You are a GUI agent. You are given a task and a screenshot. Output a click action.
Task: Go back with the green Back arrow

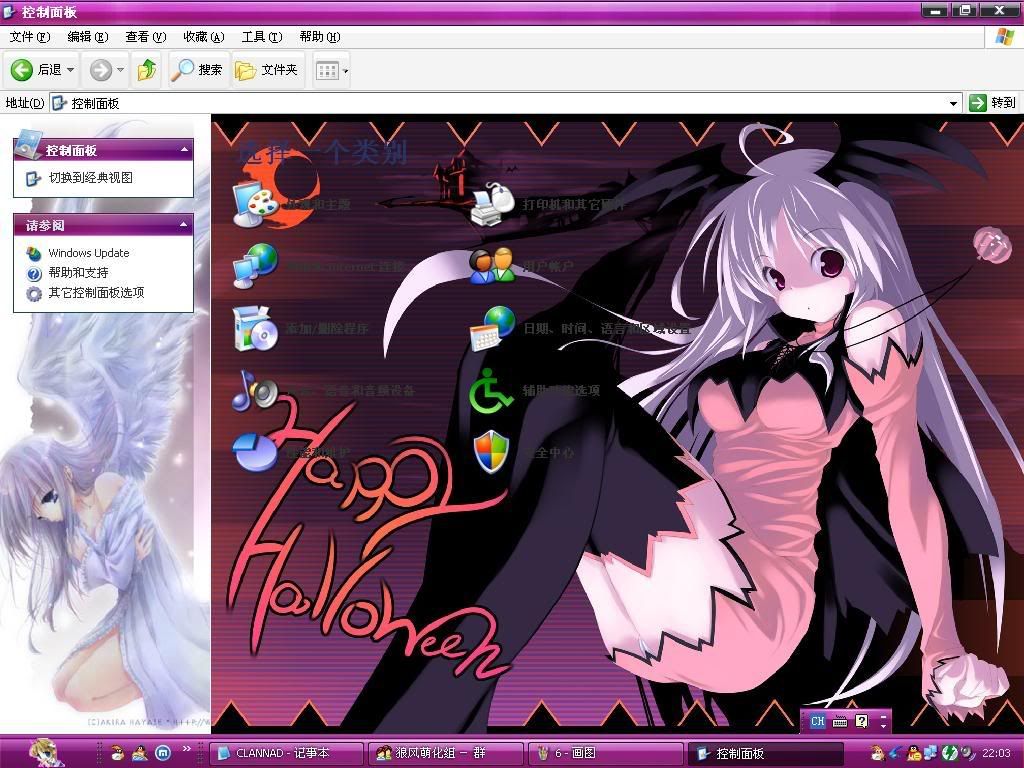[x=22, y=70]
